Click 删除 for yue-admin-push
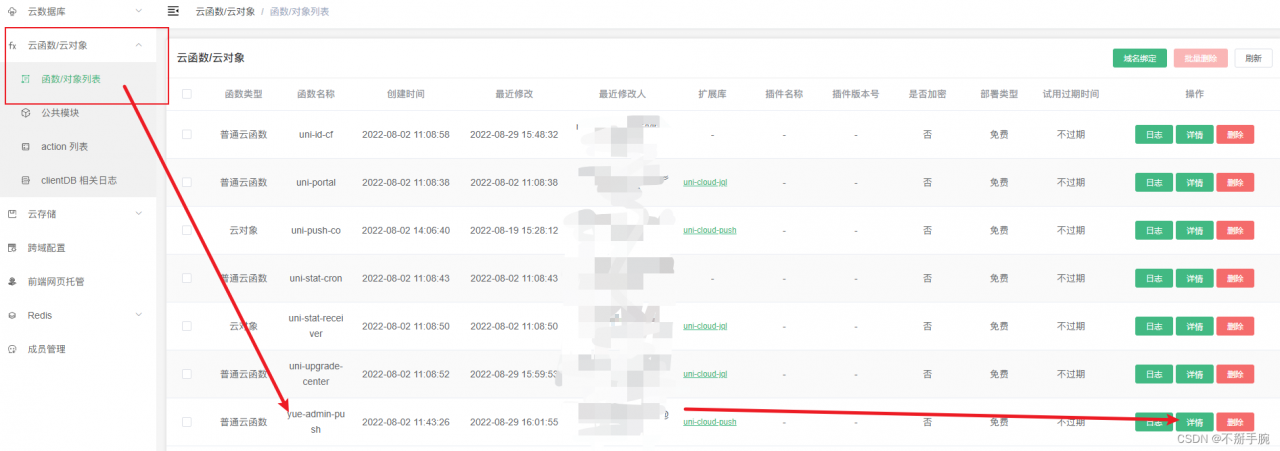The width and height of the screenshot is (1280, 451). pyautogui.click(x=1235, y=422)
